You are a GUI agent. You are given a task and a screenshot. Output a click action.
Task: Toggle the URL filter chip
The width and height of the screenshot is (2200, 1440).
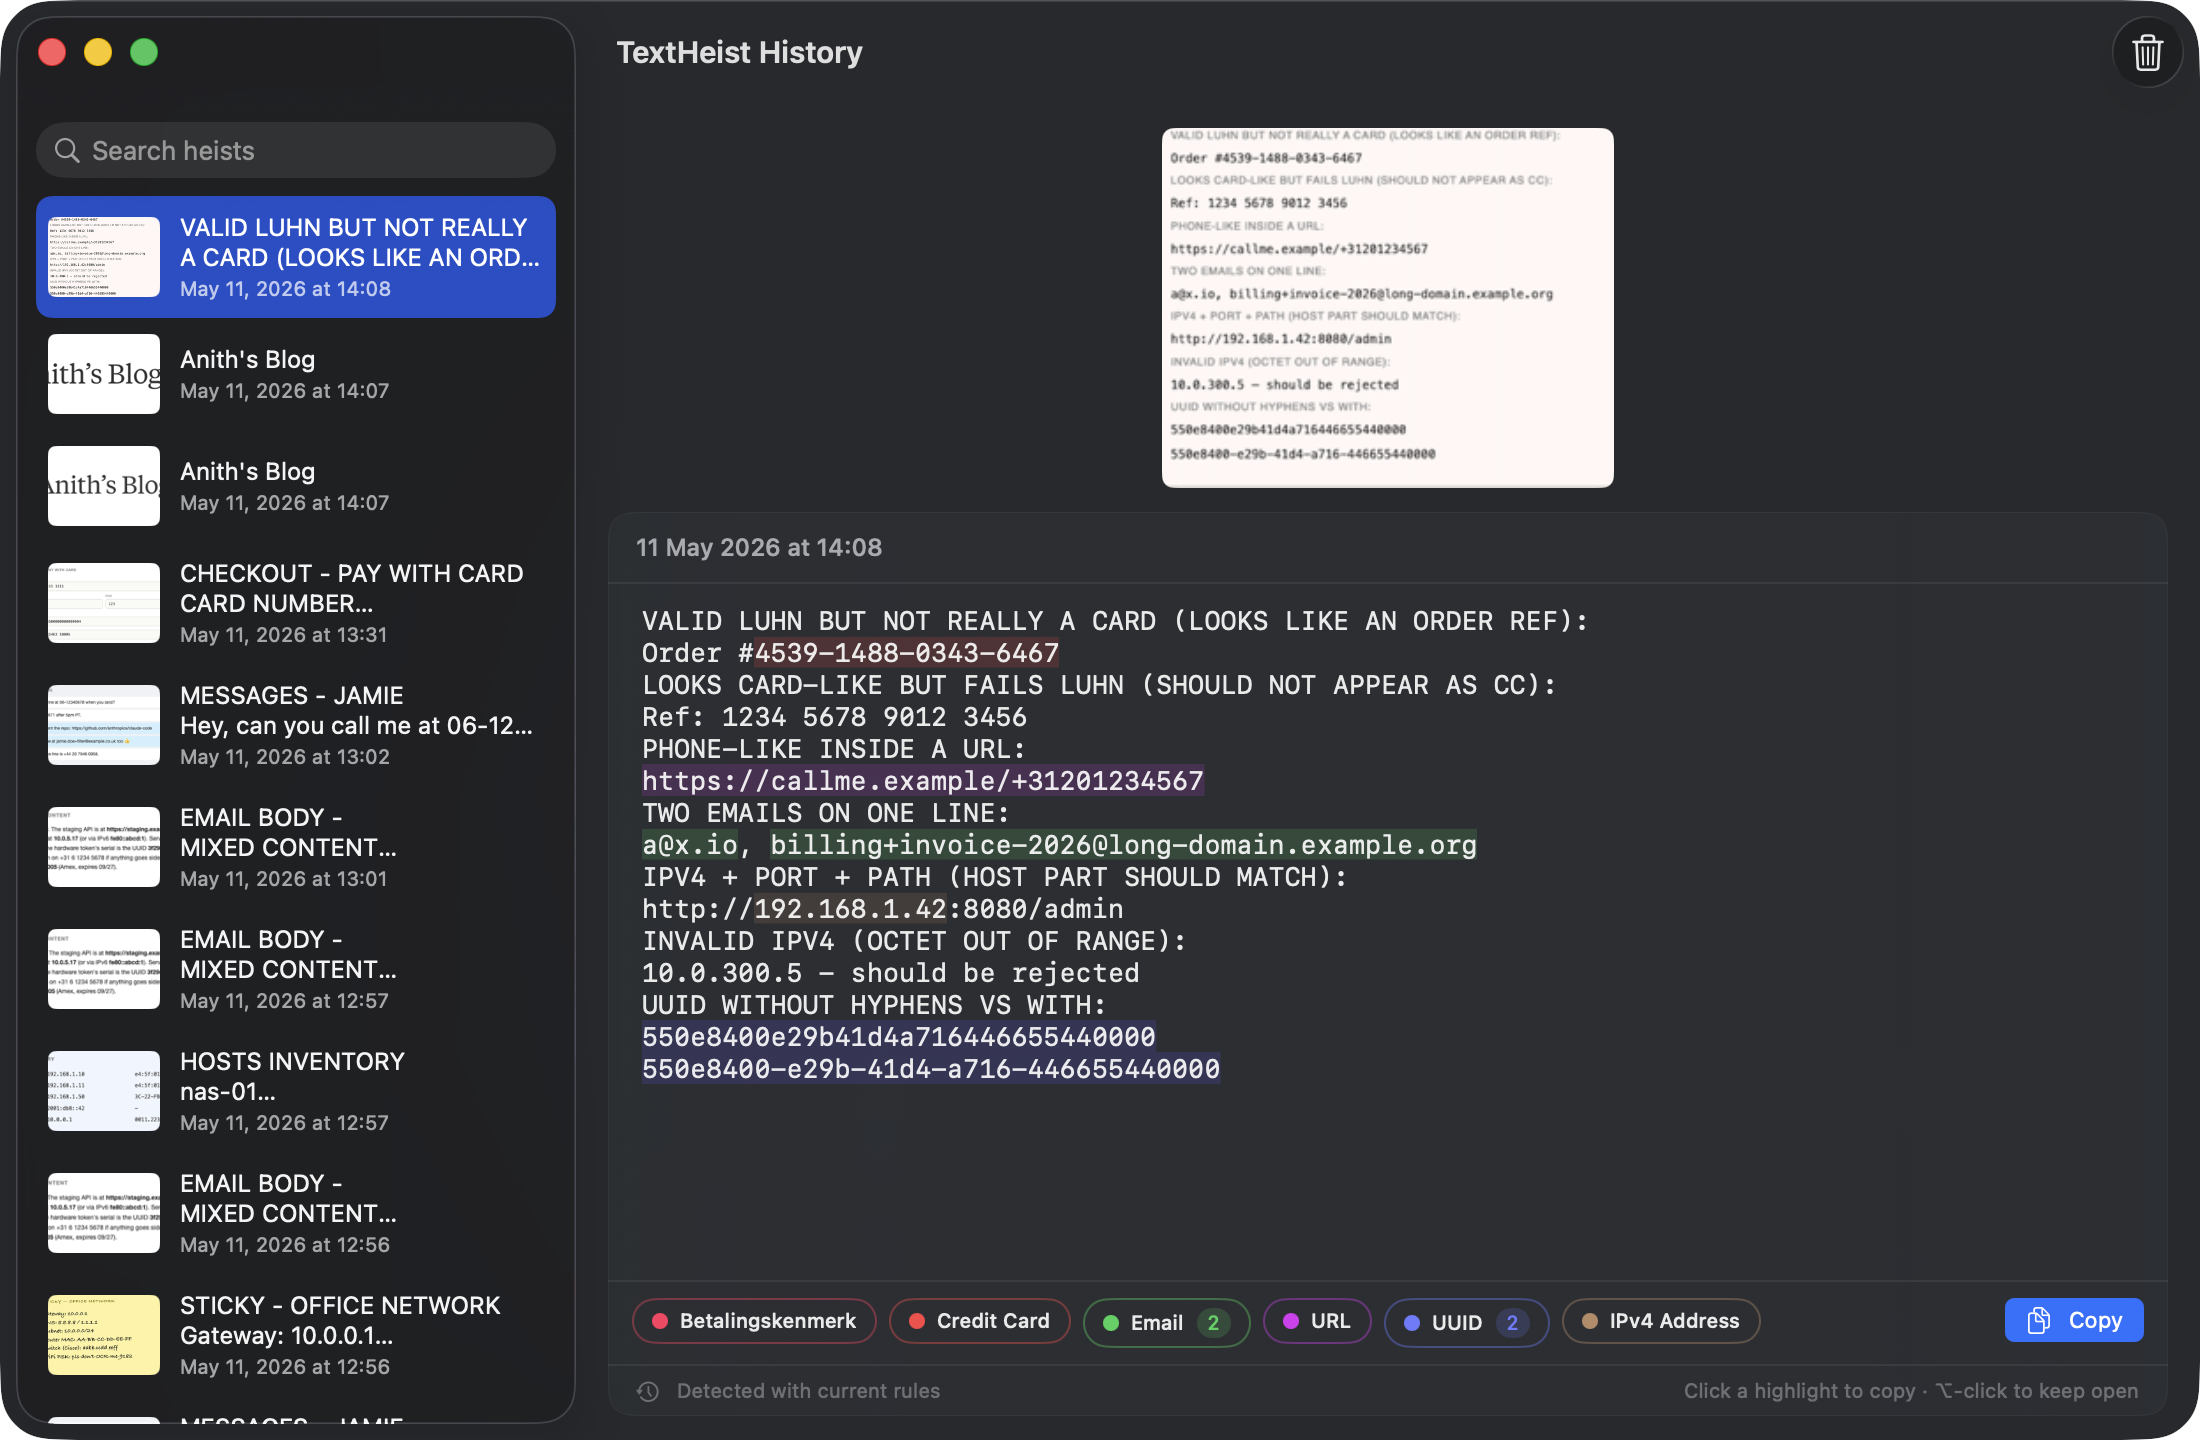[1317, 1321]
